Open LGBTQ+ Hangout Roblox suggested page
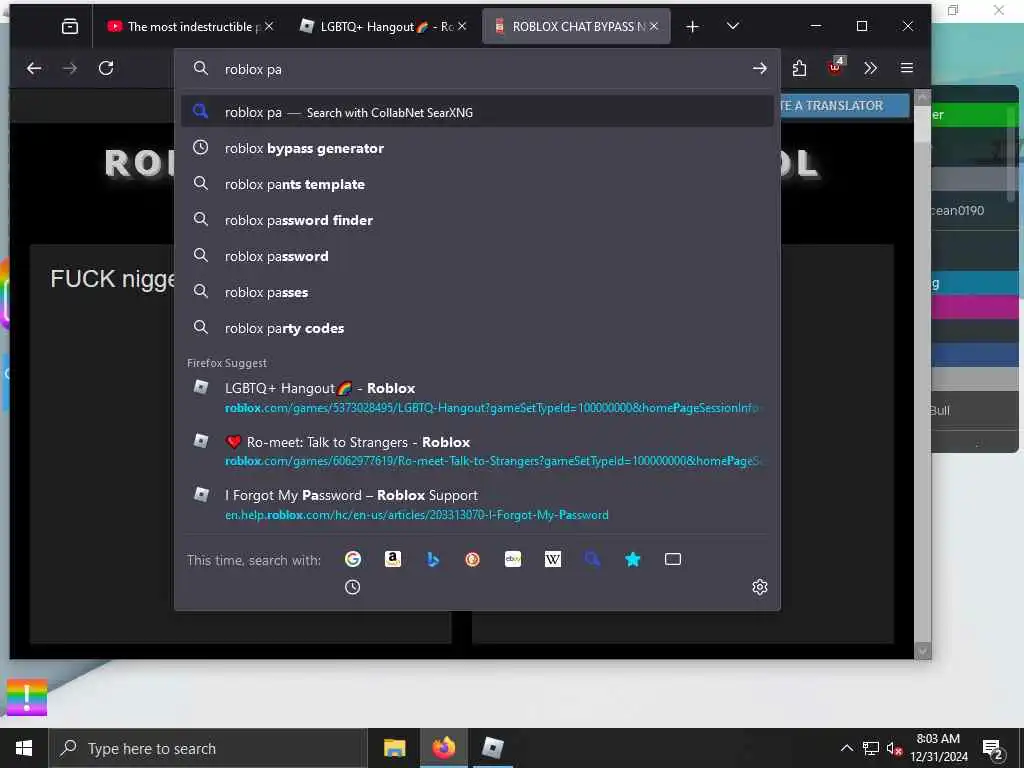Viewport: 1024px width, 768px height. (x=477, y=397)
